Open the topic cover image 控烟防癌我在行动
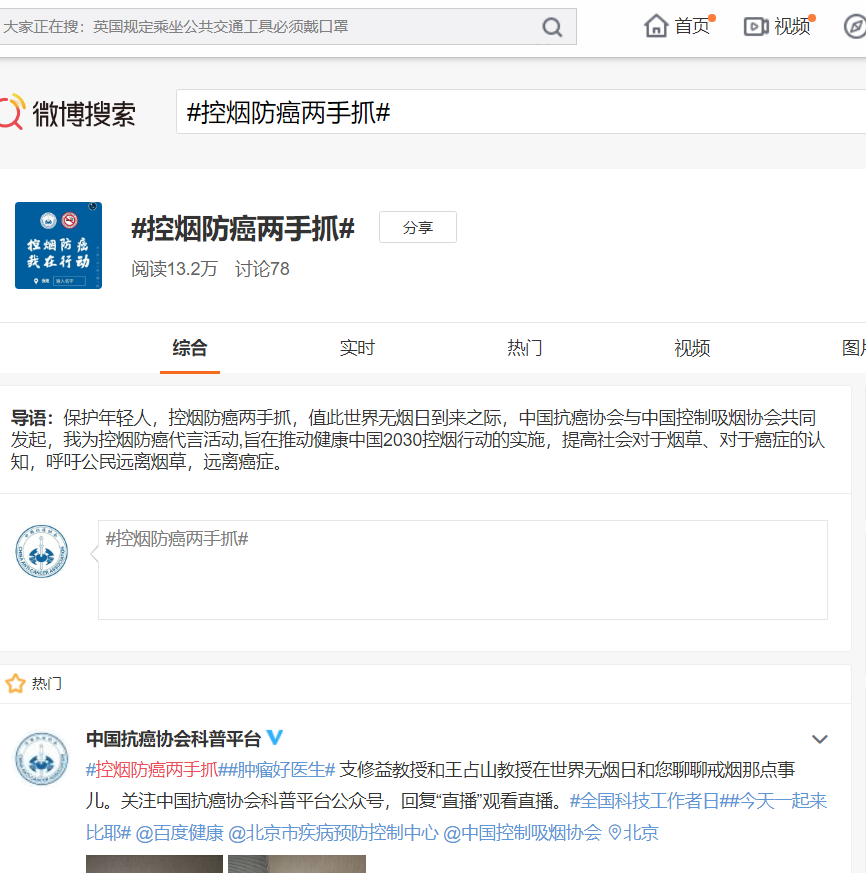This screenshot has height=873, width=866. [x=58, y=246]
